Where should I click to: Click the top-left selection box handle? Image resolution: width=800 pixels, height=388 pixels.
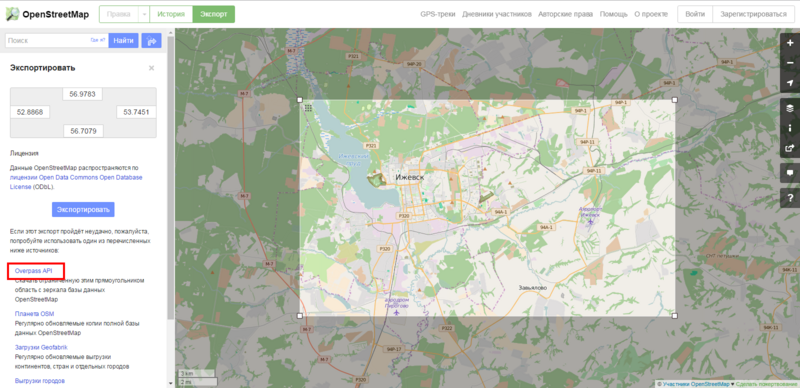(300, 100)
